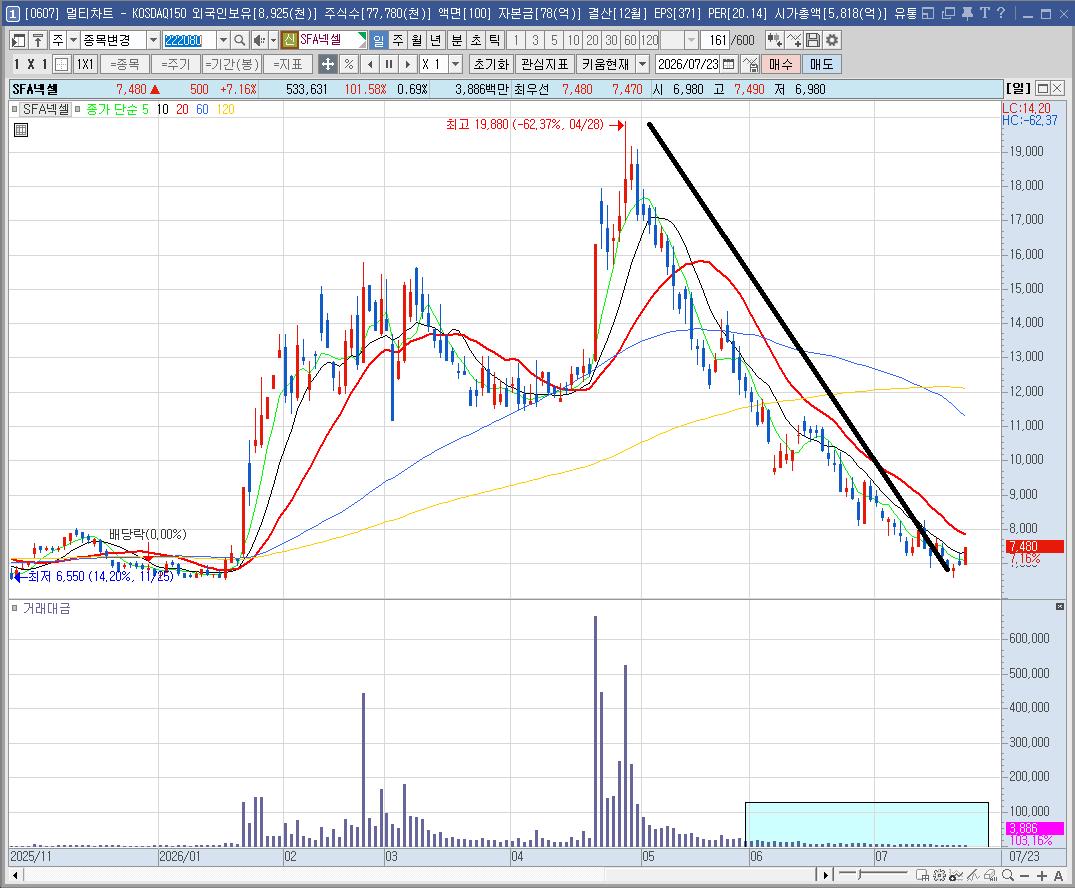Select the 월 monthly chart tab
Image resolution: width=1075 pixels, height=888 pixels.
click(x=417, y=40)
